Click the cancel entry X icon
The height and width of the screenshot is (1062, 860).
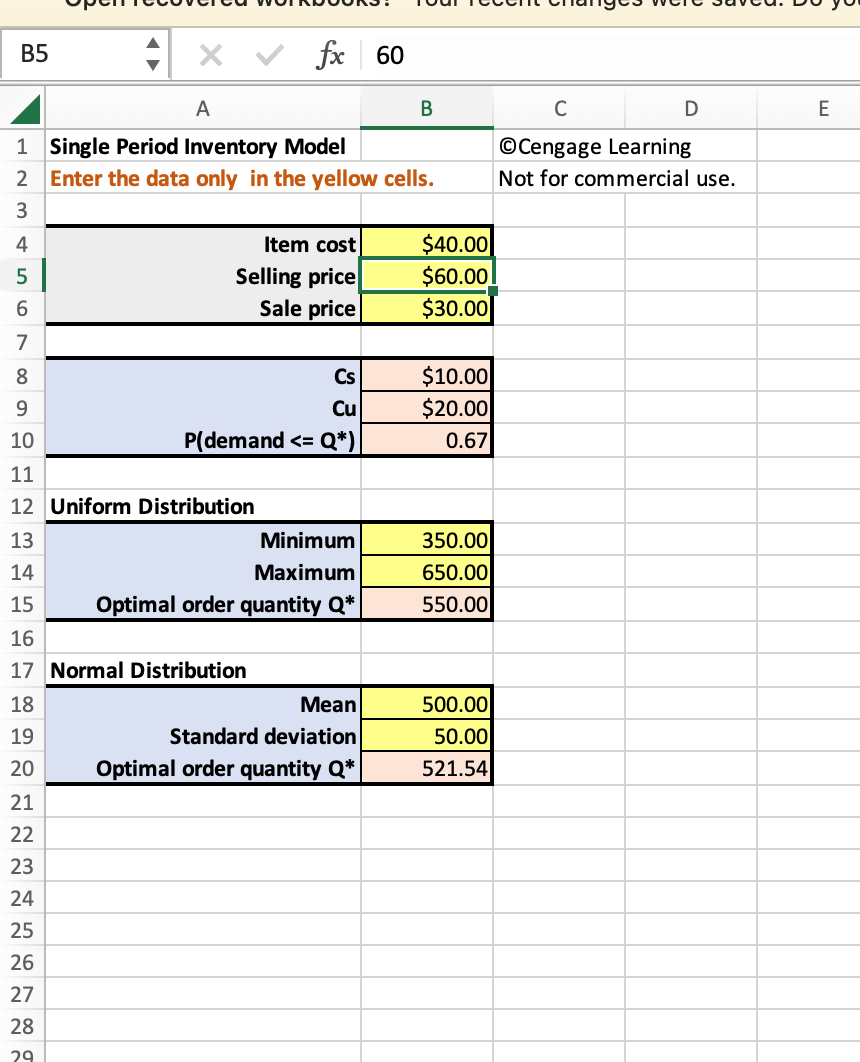tap(211, 55)
